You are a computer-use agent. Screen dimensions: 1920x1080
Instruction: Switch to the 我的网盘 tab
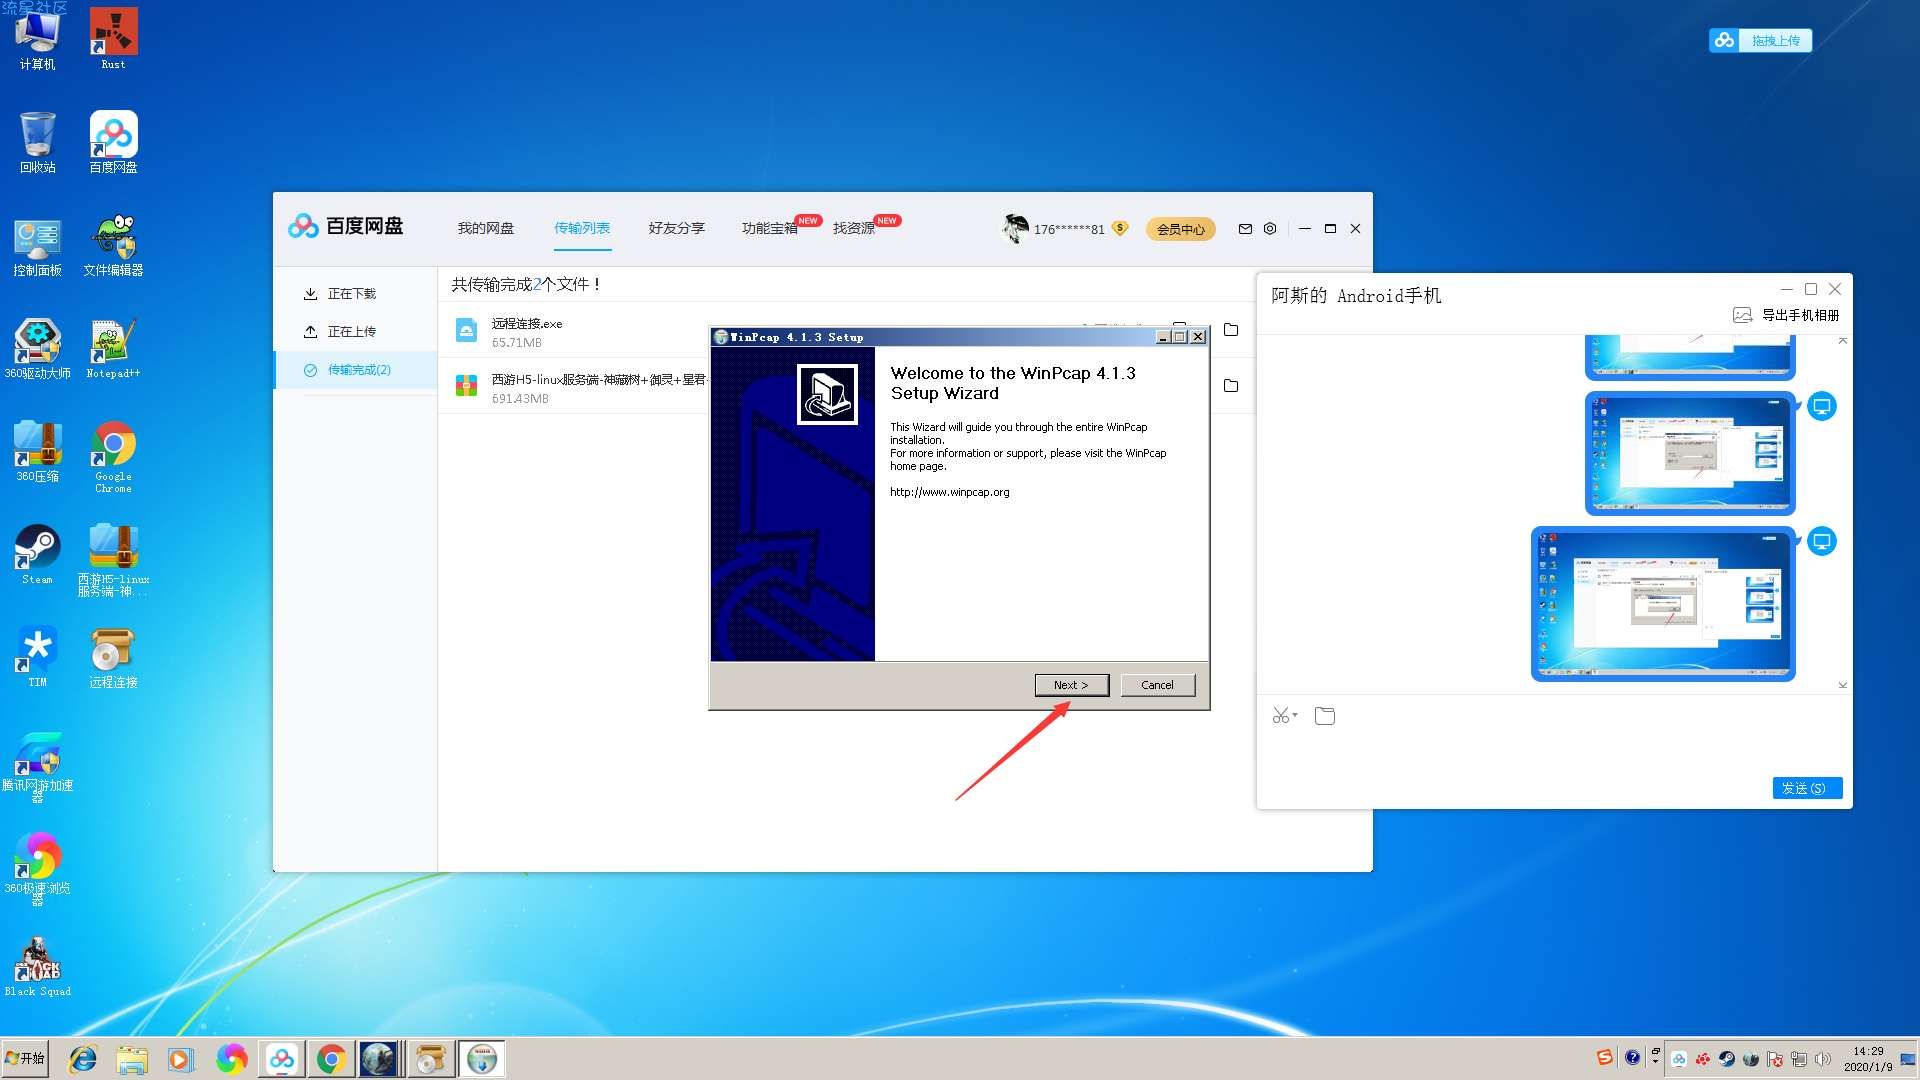click(x=486, y=228)
